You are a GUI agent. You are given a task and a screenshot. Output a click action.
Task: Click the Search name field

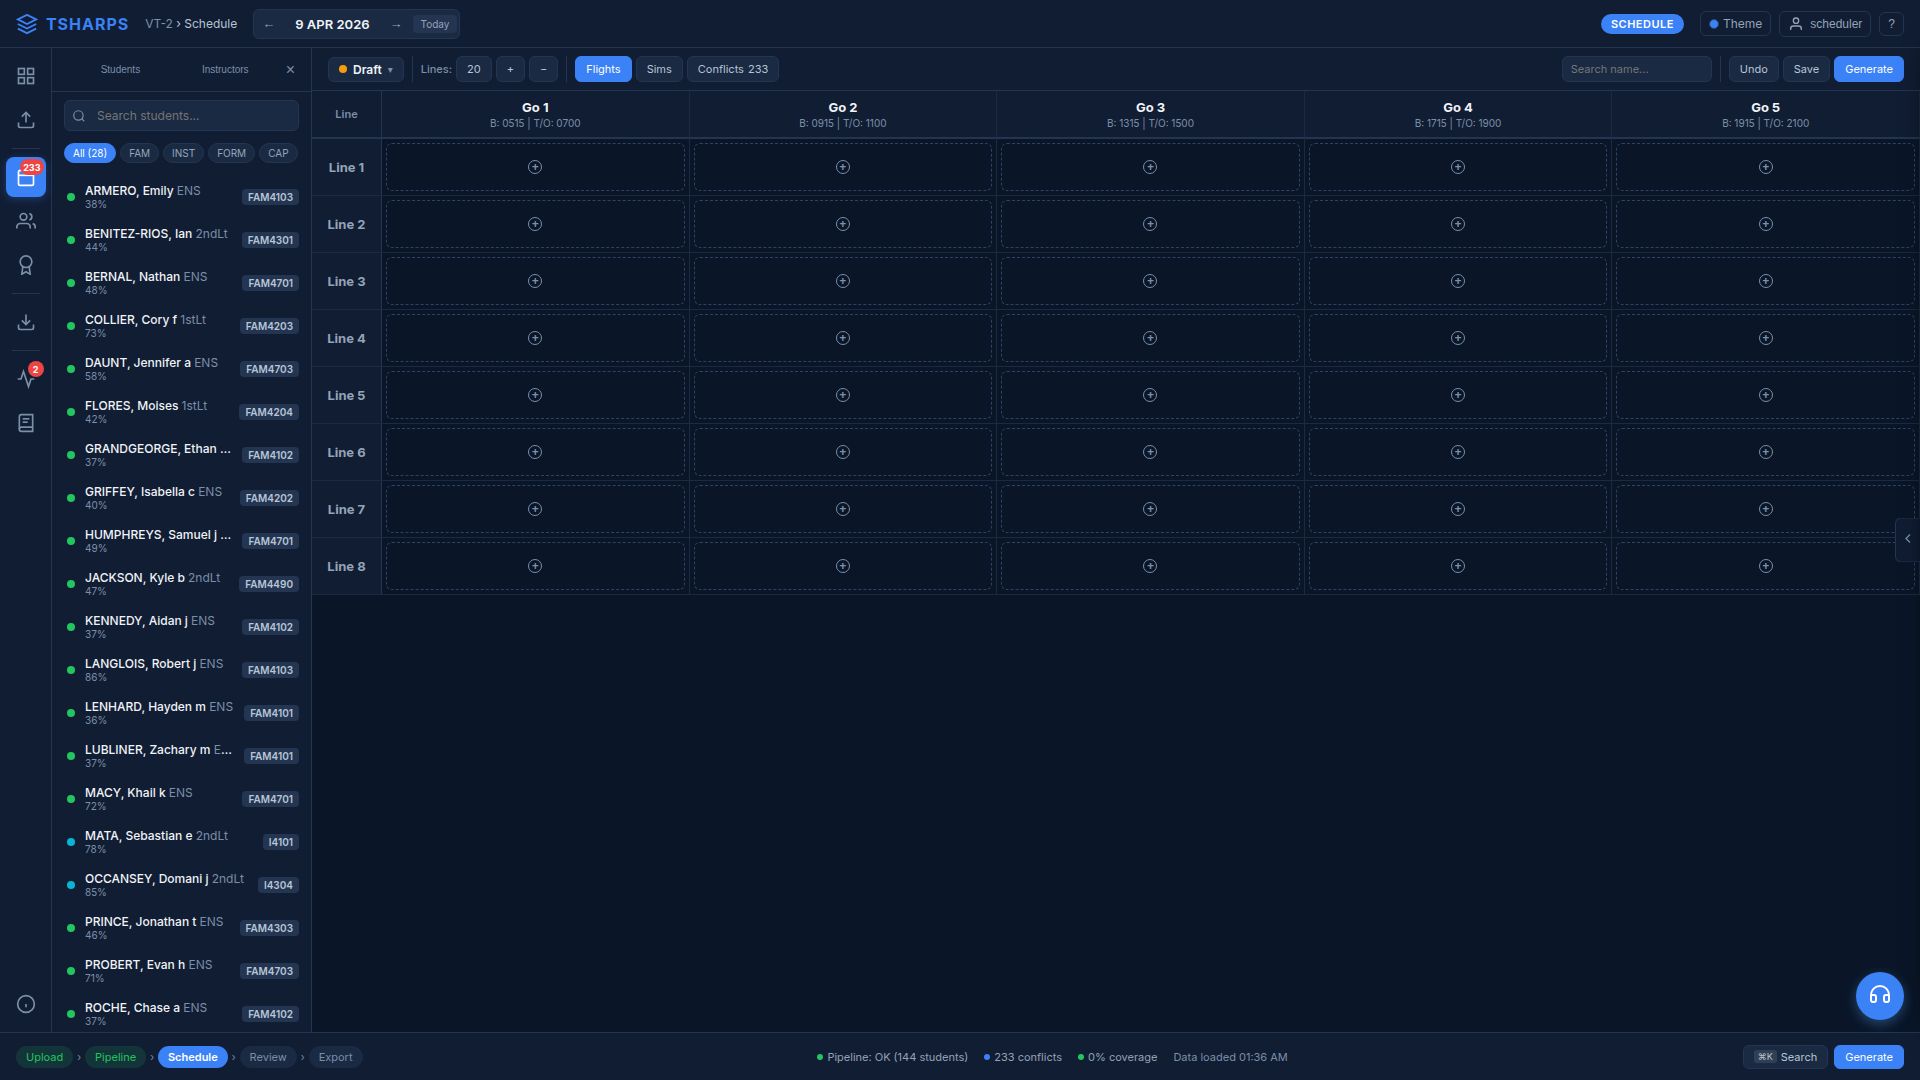coord(1636,69)
